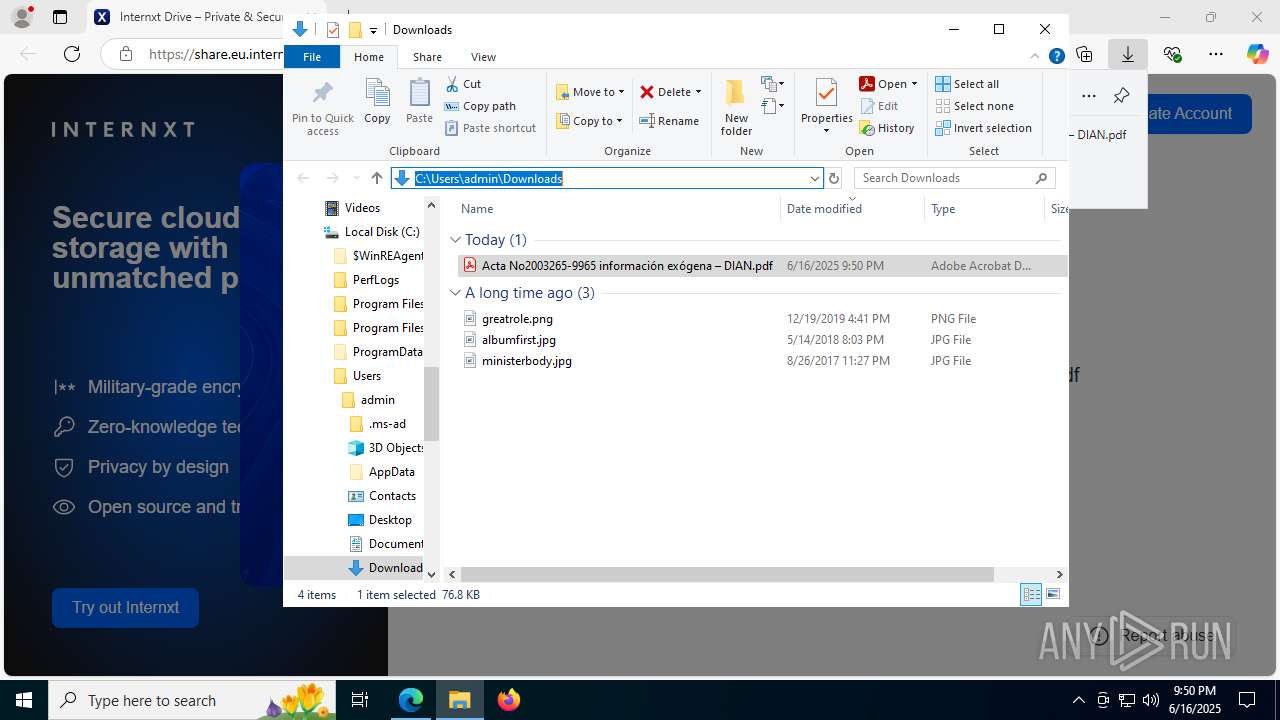Select Videos in navigation pane

362,208
